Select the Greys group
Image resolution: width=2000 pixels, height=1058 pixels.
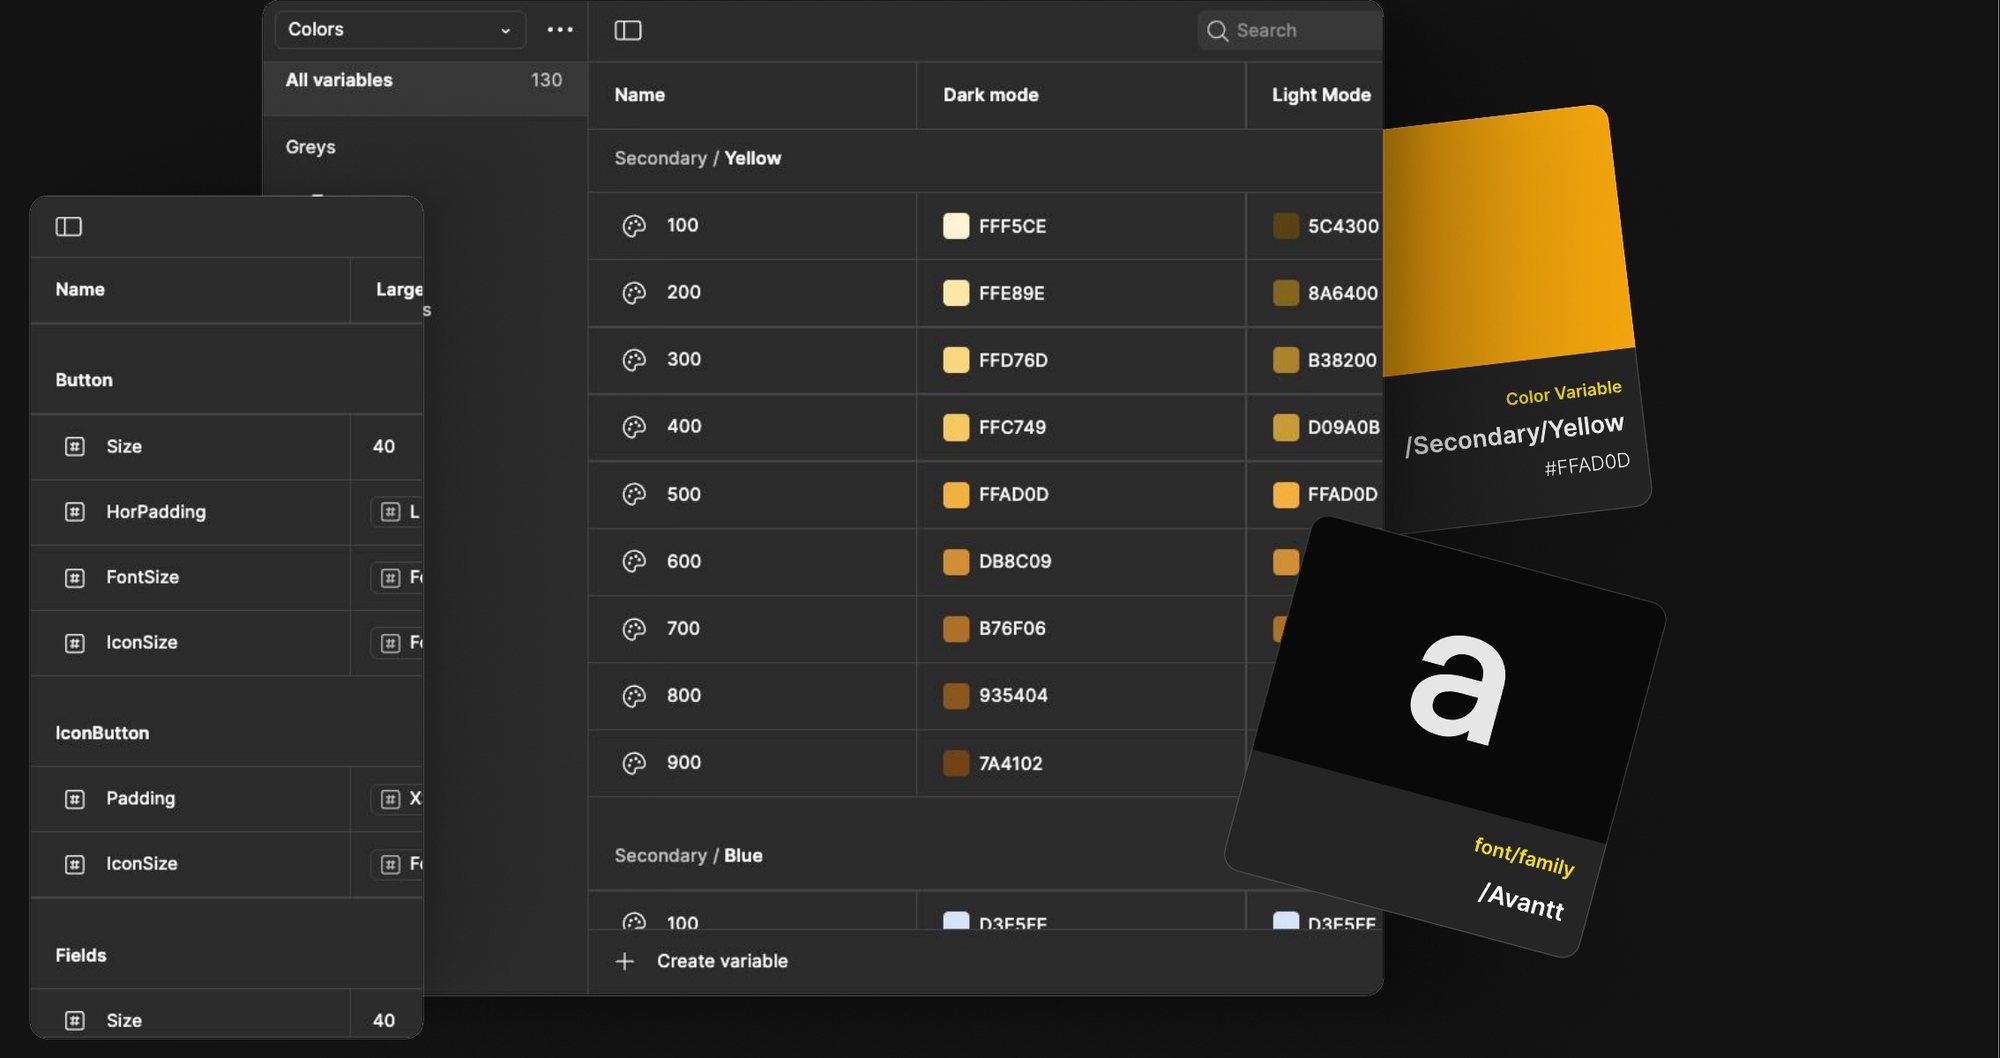point(310,147)
